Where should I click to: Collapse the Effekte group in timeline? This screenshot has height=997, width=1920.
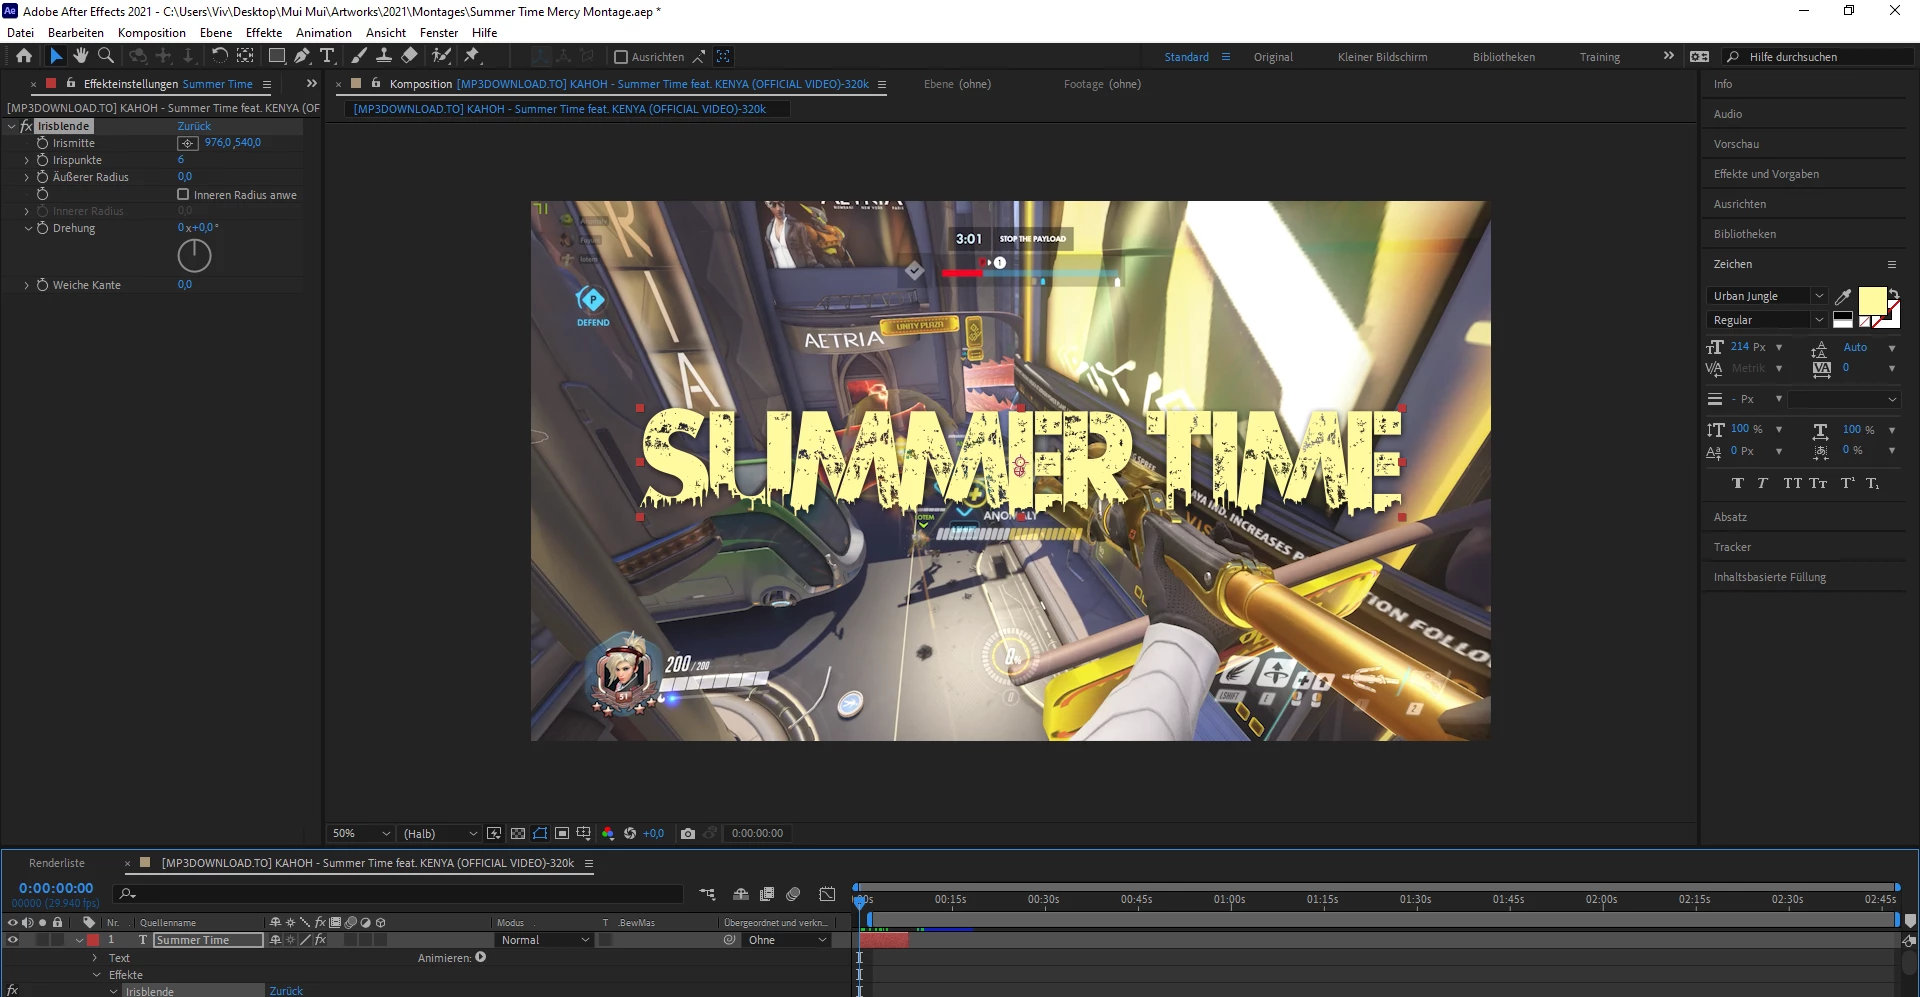click(96, 975)
